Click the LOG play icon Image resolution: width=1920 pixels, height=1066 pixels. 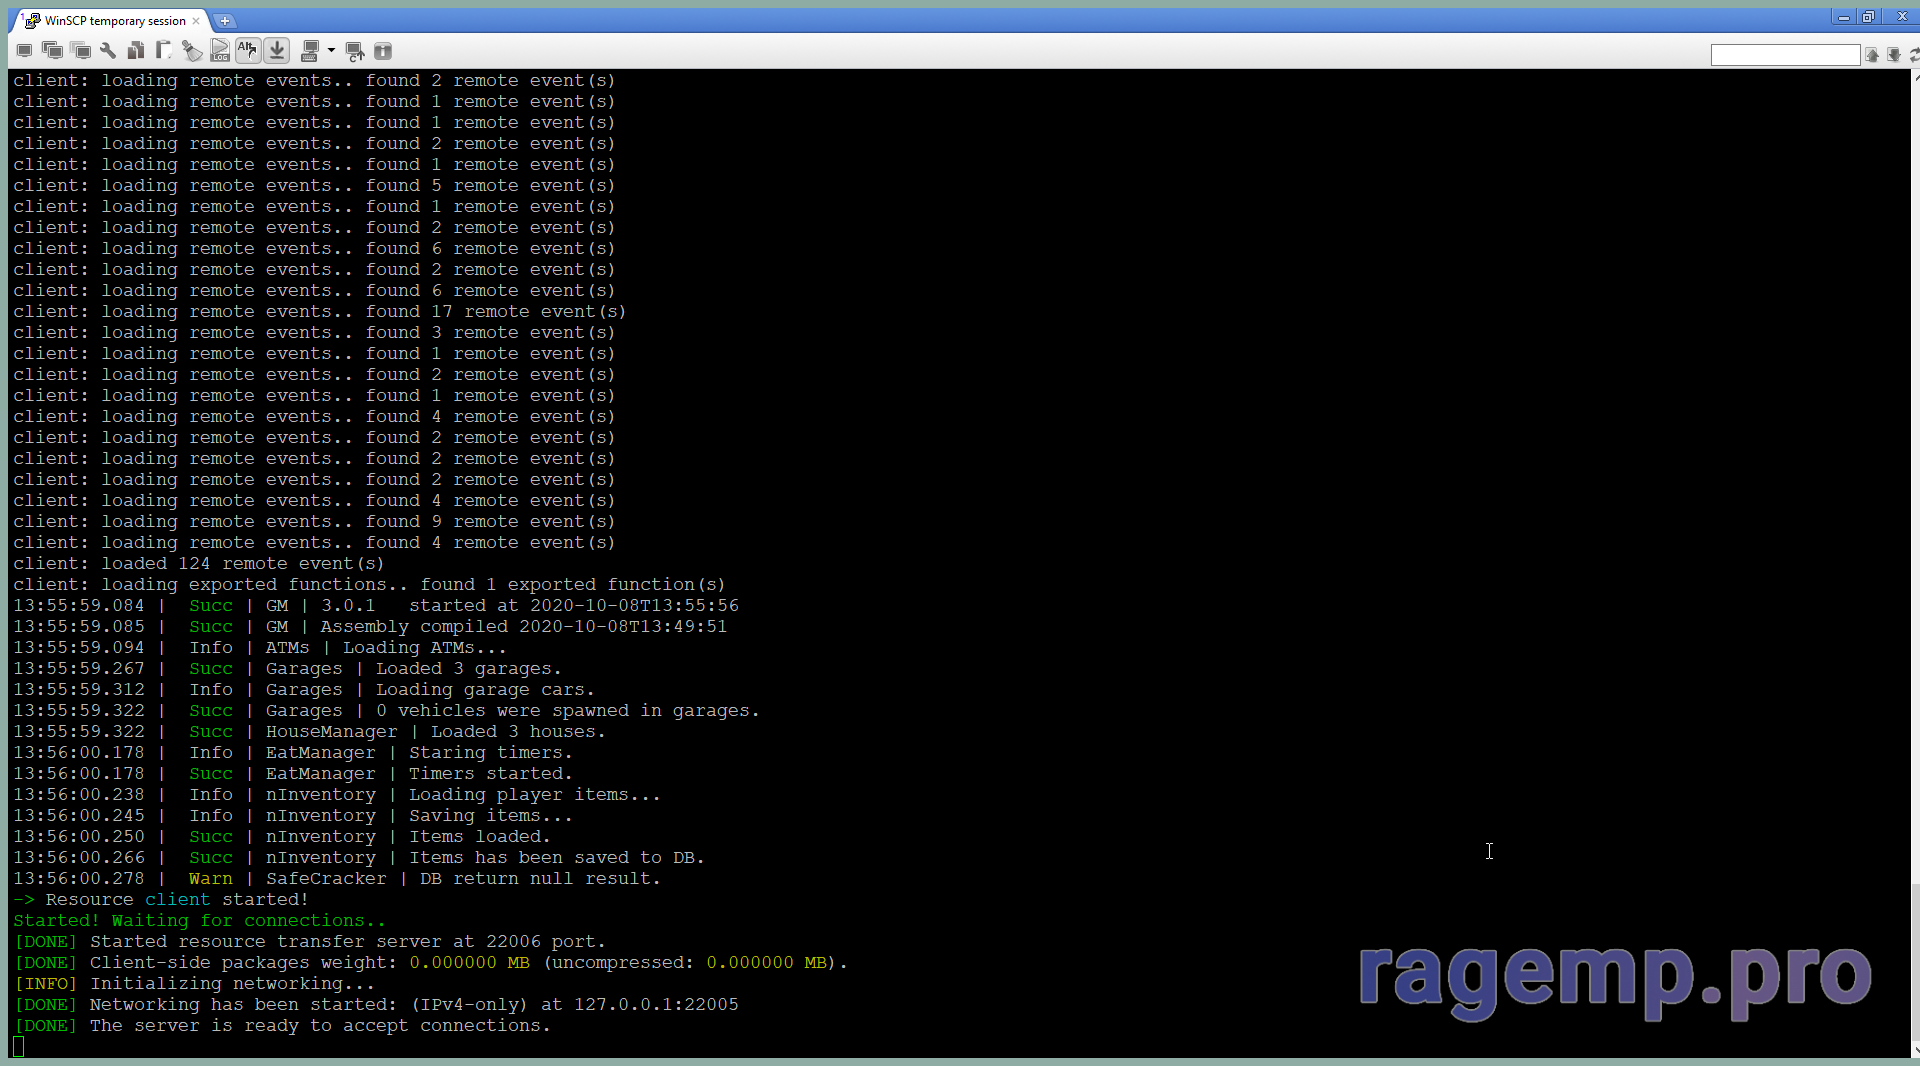click(220, 51)
